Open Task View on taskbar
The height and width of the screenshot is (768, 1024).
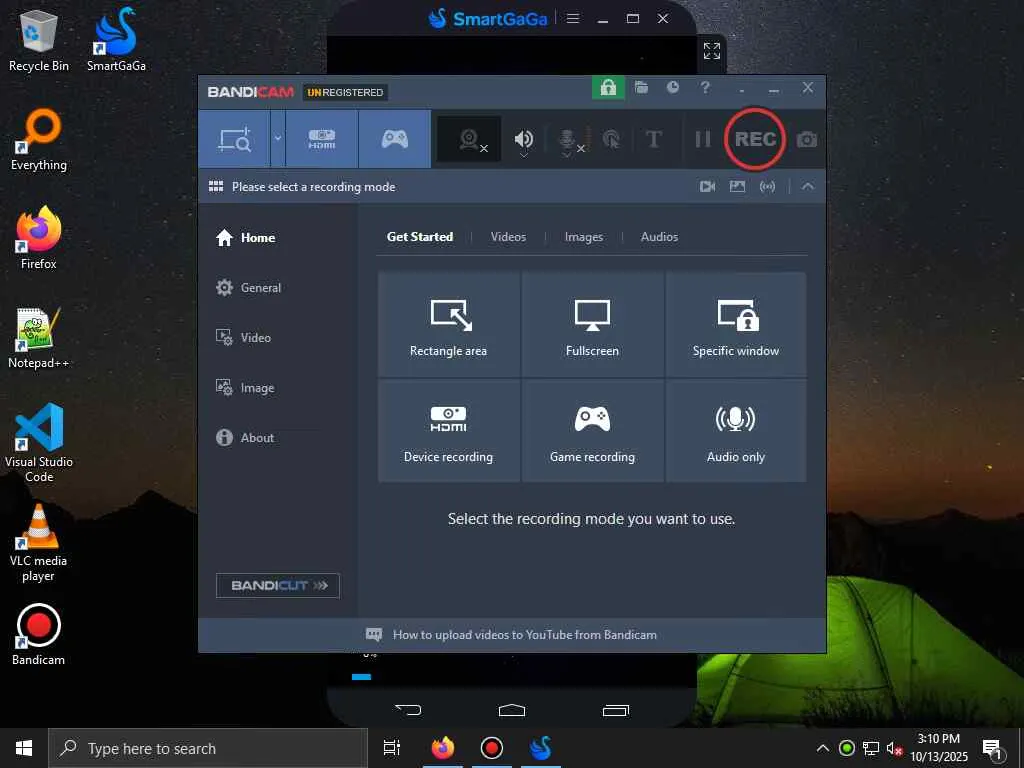[x=392, y=748]
